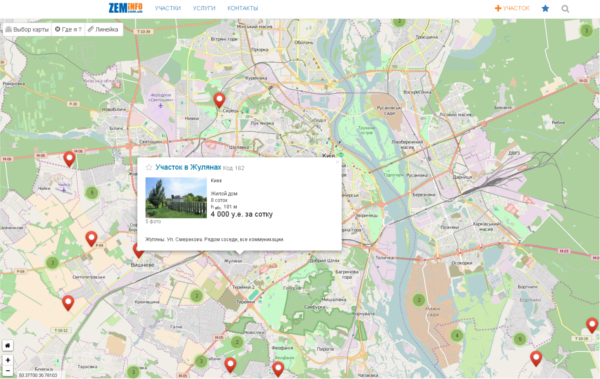Screen dimensions: 600x379
Task: Open favorites with the blue star icon
Action: [x=545, y=8]
